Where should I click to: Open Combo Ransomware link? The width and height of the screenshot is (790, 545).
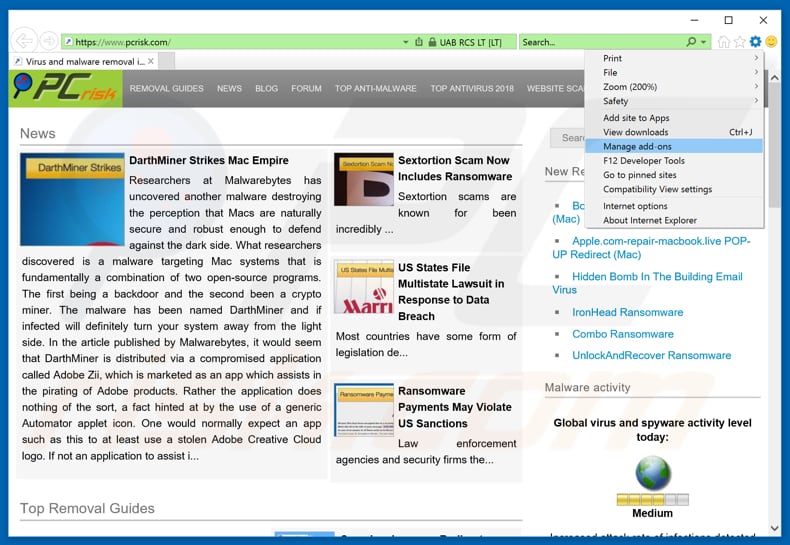623,334
